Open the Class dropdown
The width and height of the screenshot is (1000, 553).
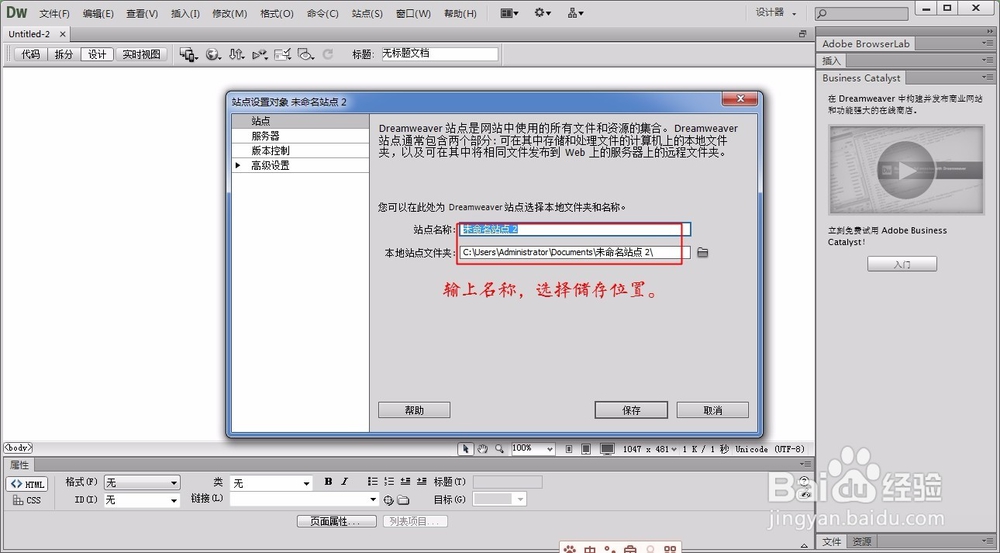click(271, 483)
